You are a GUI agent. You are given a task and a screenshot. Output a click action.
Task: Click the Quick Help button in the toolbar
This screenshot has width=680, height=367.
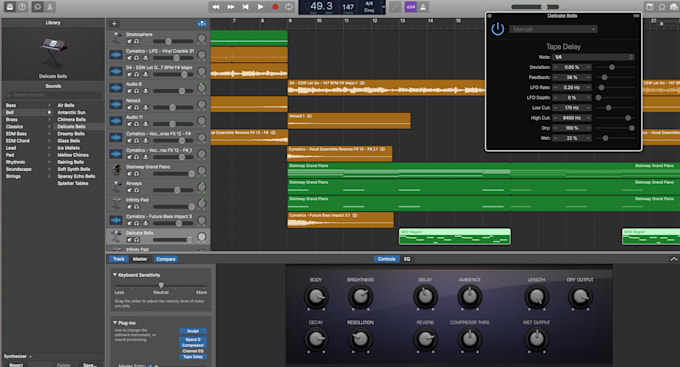point(22,7)
